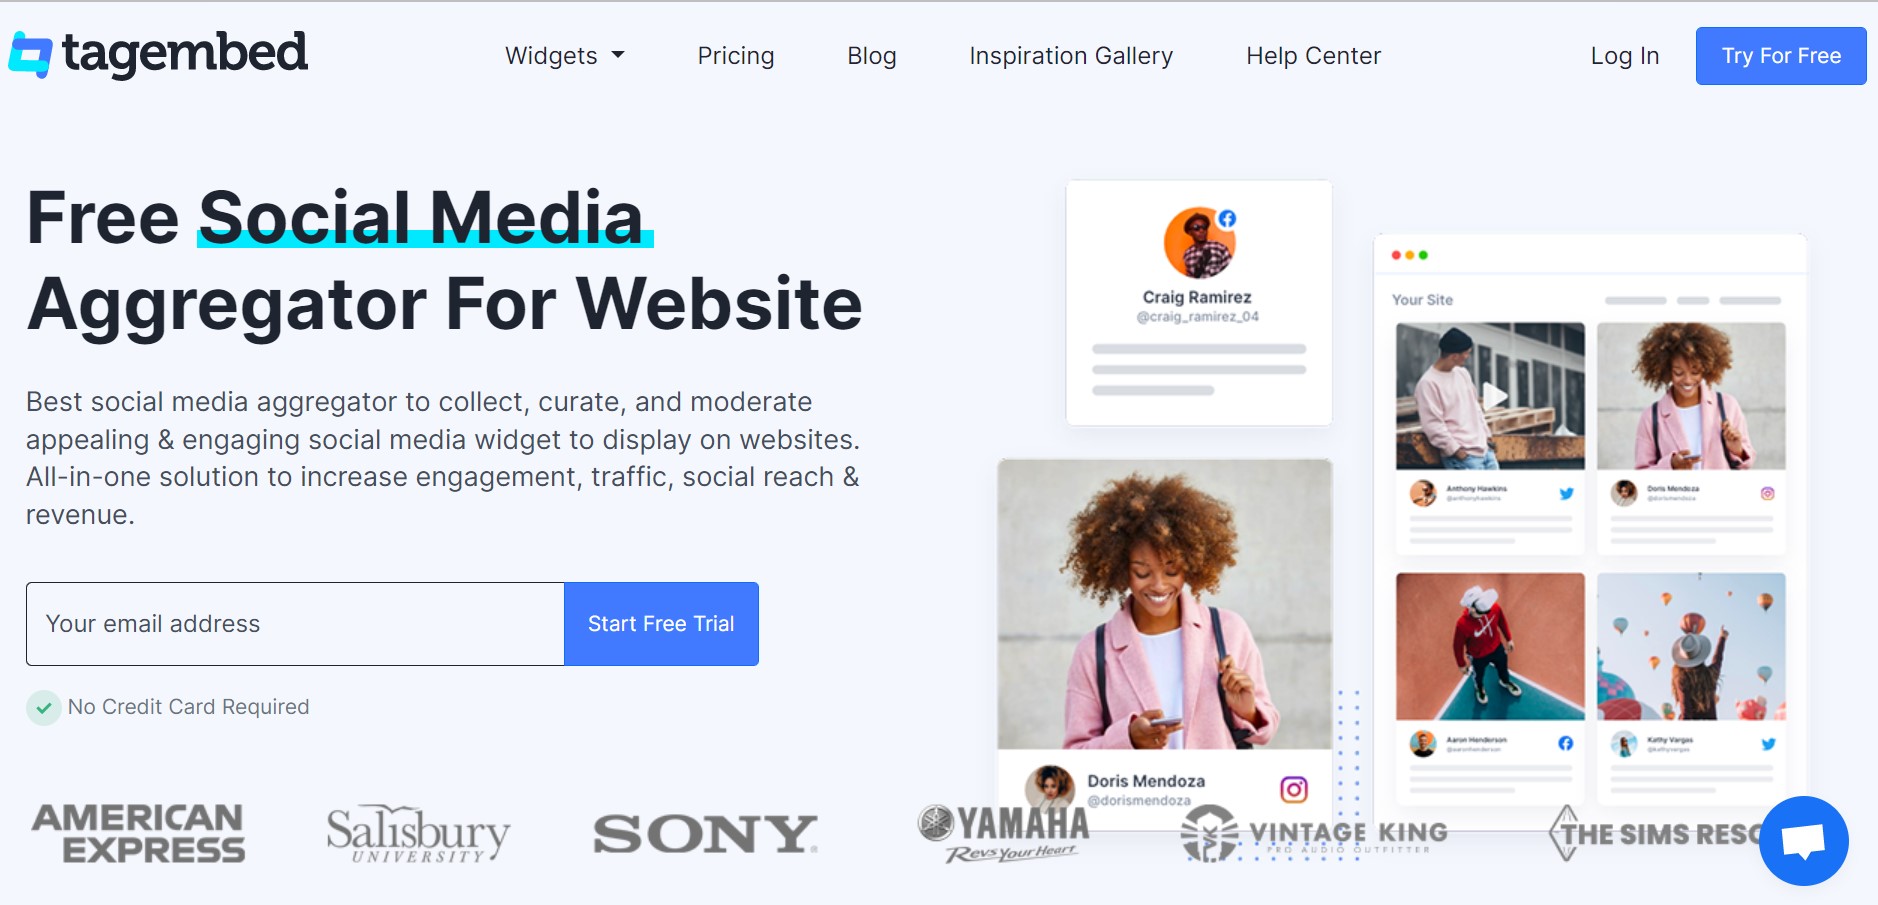1878x905 pixels.
Task: Expand the Widgets dropdown arrow
Action: pyautogui.click(x=618, y=55)
